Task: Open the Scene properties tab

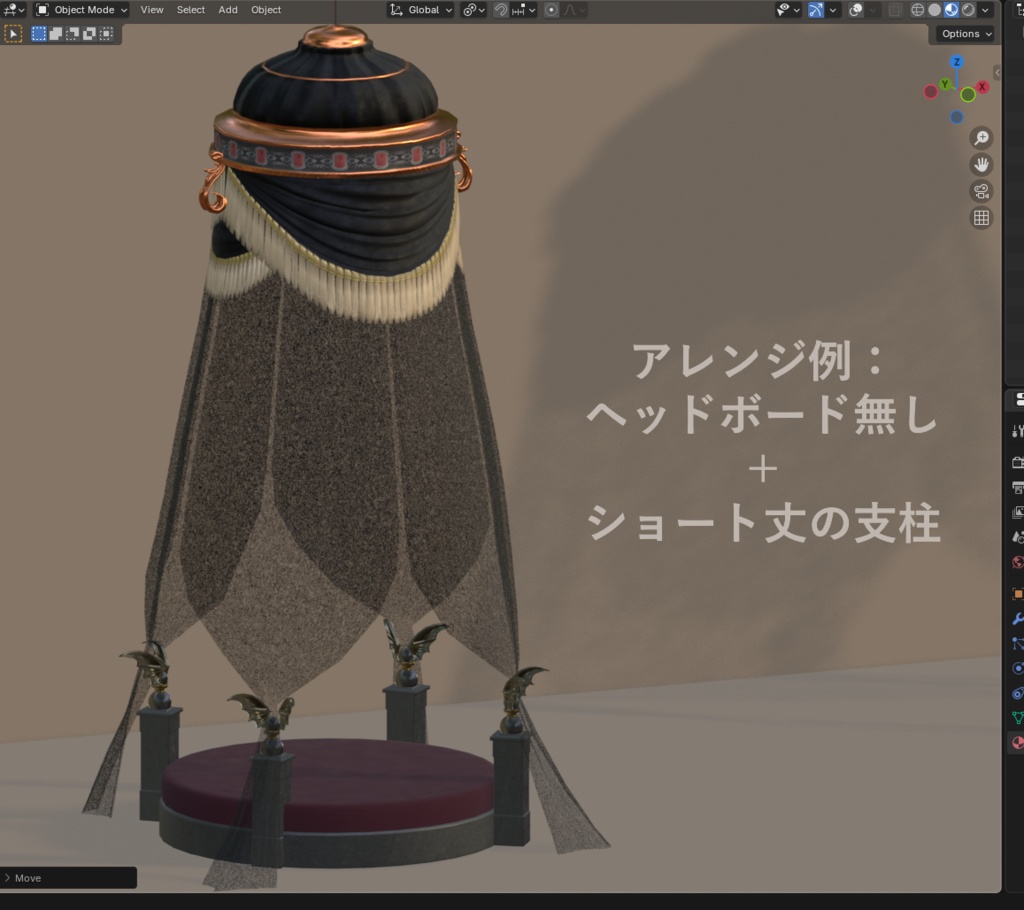Action: (1017, 538)
